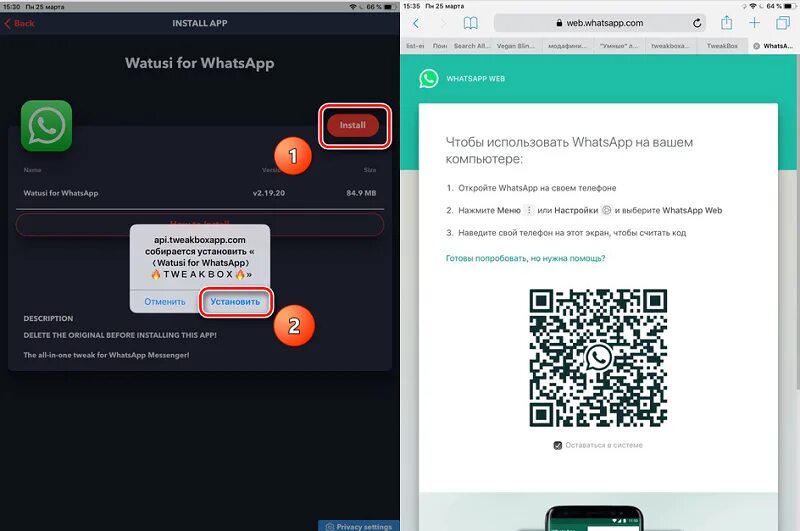The image size is (800, 531).
Task: Switch to the Search All... tab
Action: coord(472,46)
